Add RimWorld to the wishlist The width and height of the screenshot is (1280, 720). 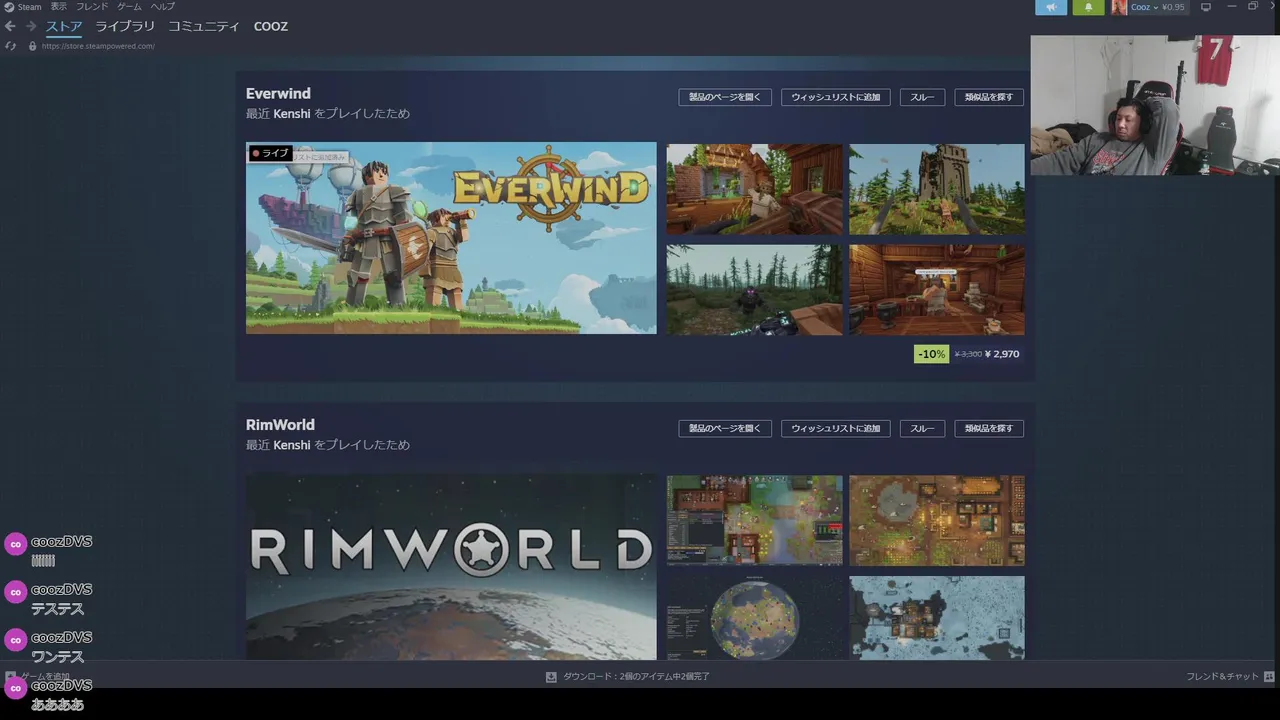point(835,428)
